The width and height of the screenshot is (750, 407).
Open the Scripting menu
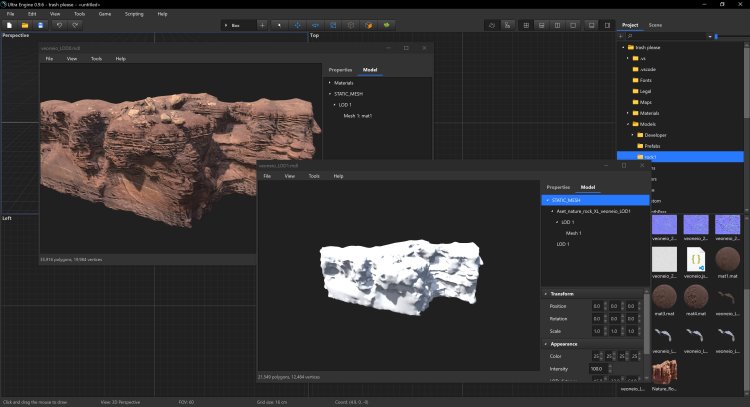tap(134, 14)
